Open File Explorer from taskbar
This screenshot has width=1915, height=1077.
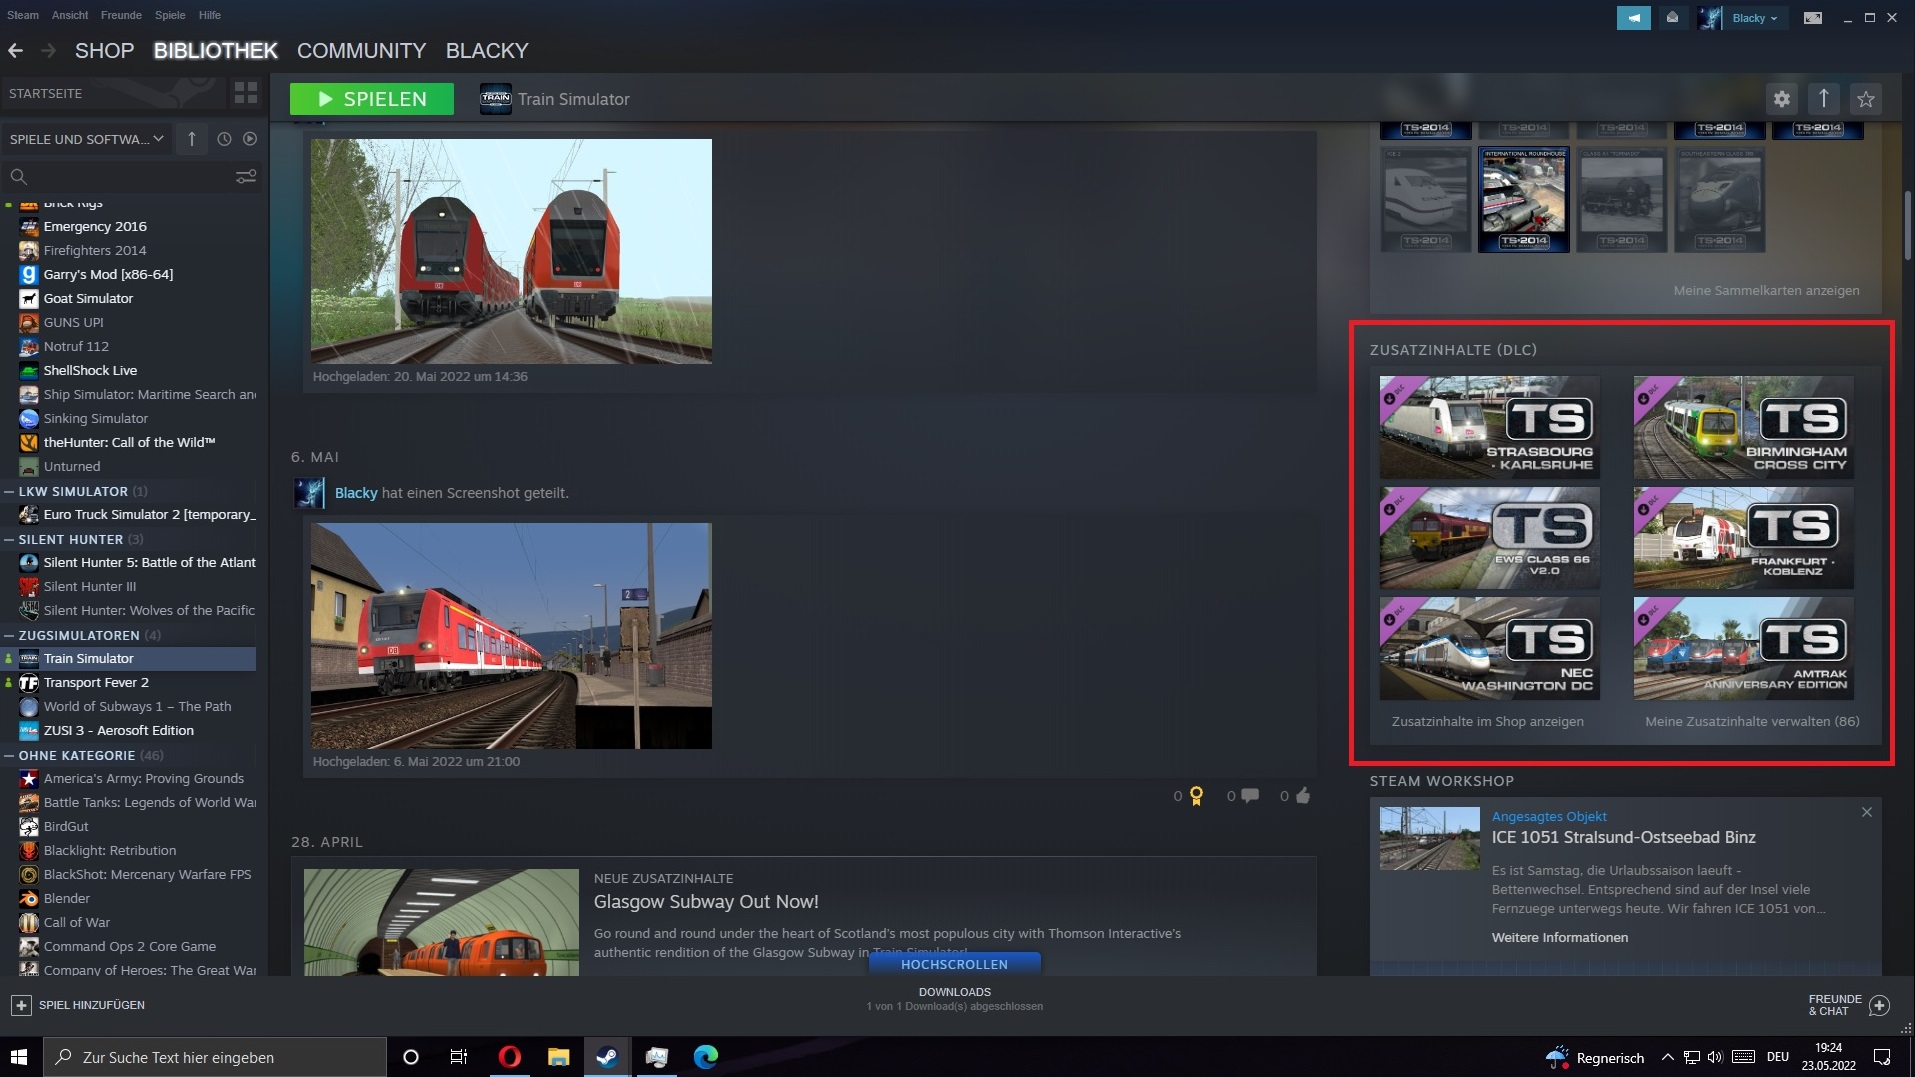pos(558,1057)
